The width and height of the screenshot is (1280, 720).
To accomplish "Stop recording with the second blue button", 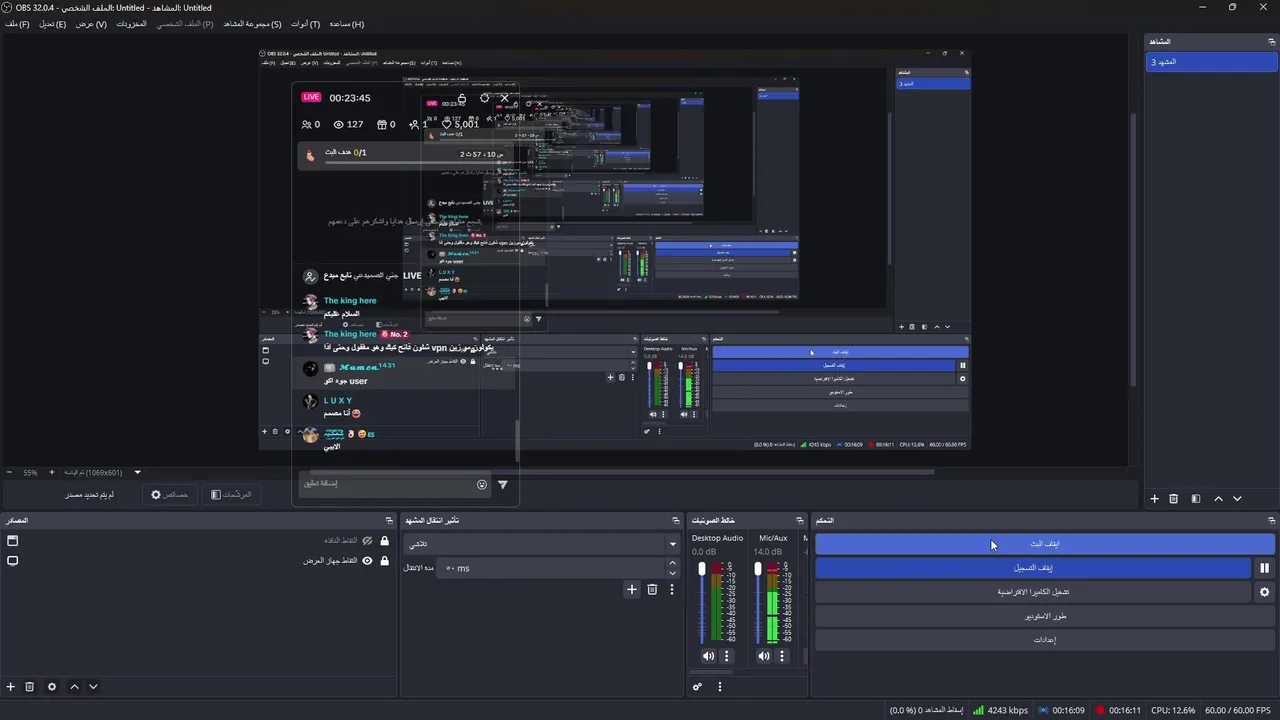I will pyautogui.click(x=1033, y=568).
